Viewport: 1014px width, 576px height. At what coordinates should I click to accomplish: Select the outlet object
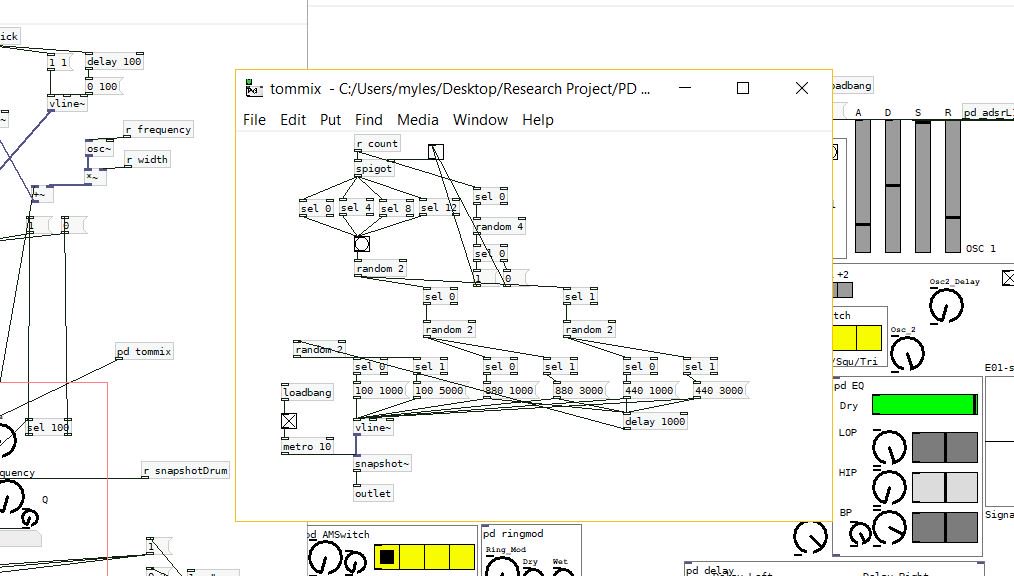(x=374, y=493)
